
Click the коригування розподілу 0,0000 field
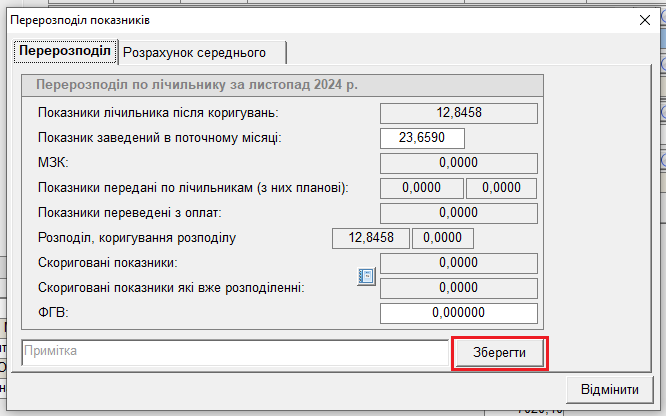(x=443, y=238)
